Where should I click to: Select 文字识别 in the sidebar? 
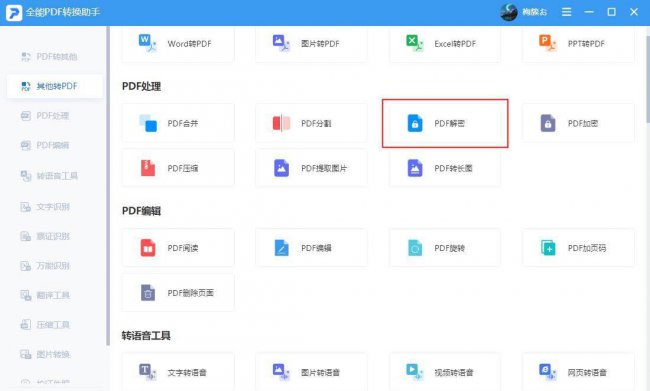click(x=55, y=206)
